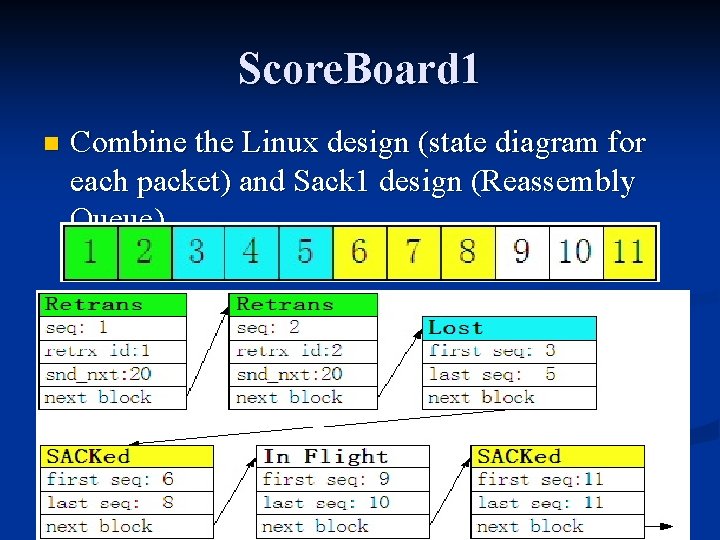Click the ScoreBoard1 slide title
The width and height of the screenshot is (720, 540).
coord(359,69)
